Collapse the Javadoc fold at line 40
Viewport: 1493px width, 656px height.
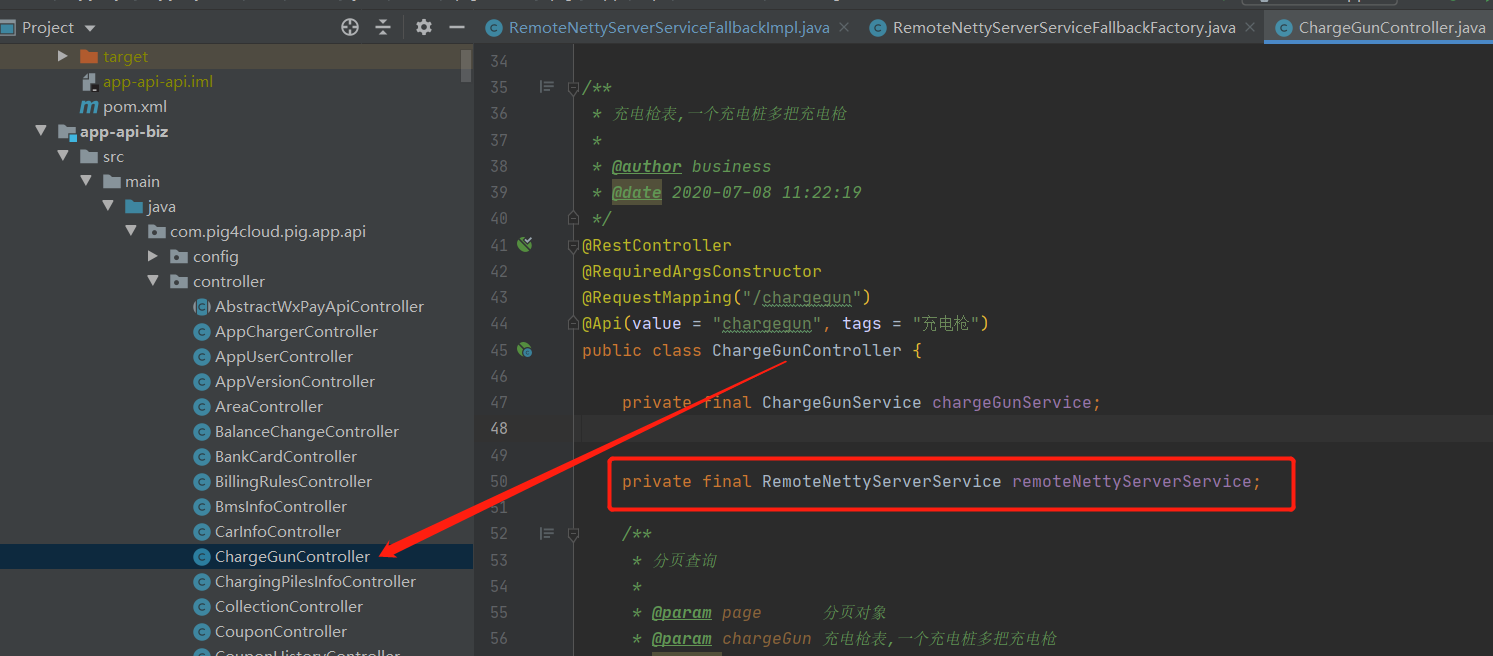(572, 217)
